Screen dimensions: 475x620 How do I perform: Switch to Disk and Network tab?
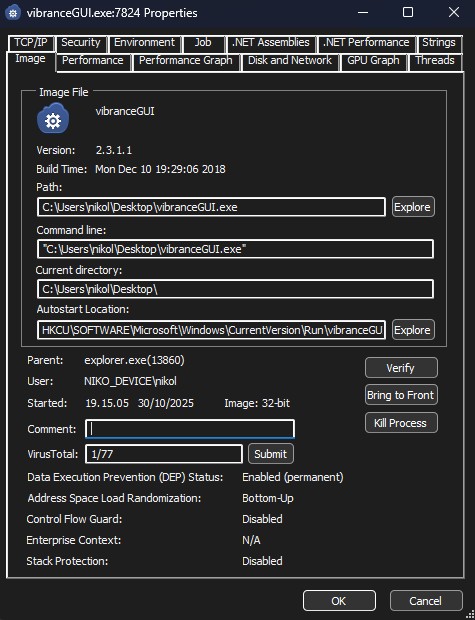[x=290, y=60]
